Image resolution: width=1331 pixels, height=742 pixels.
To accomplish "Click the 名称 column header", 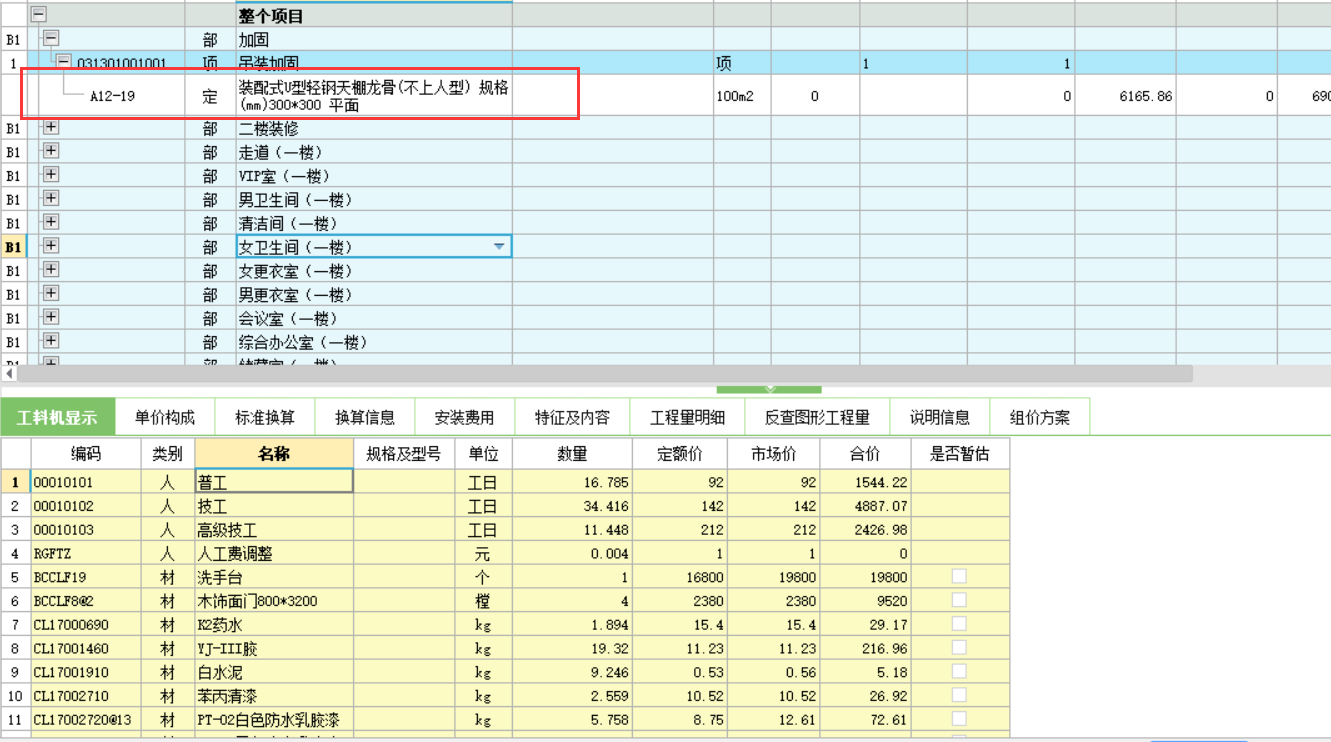I will [274, 453].
